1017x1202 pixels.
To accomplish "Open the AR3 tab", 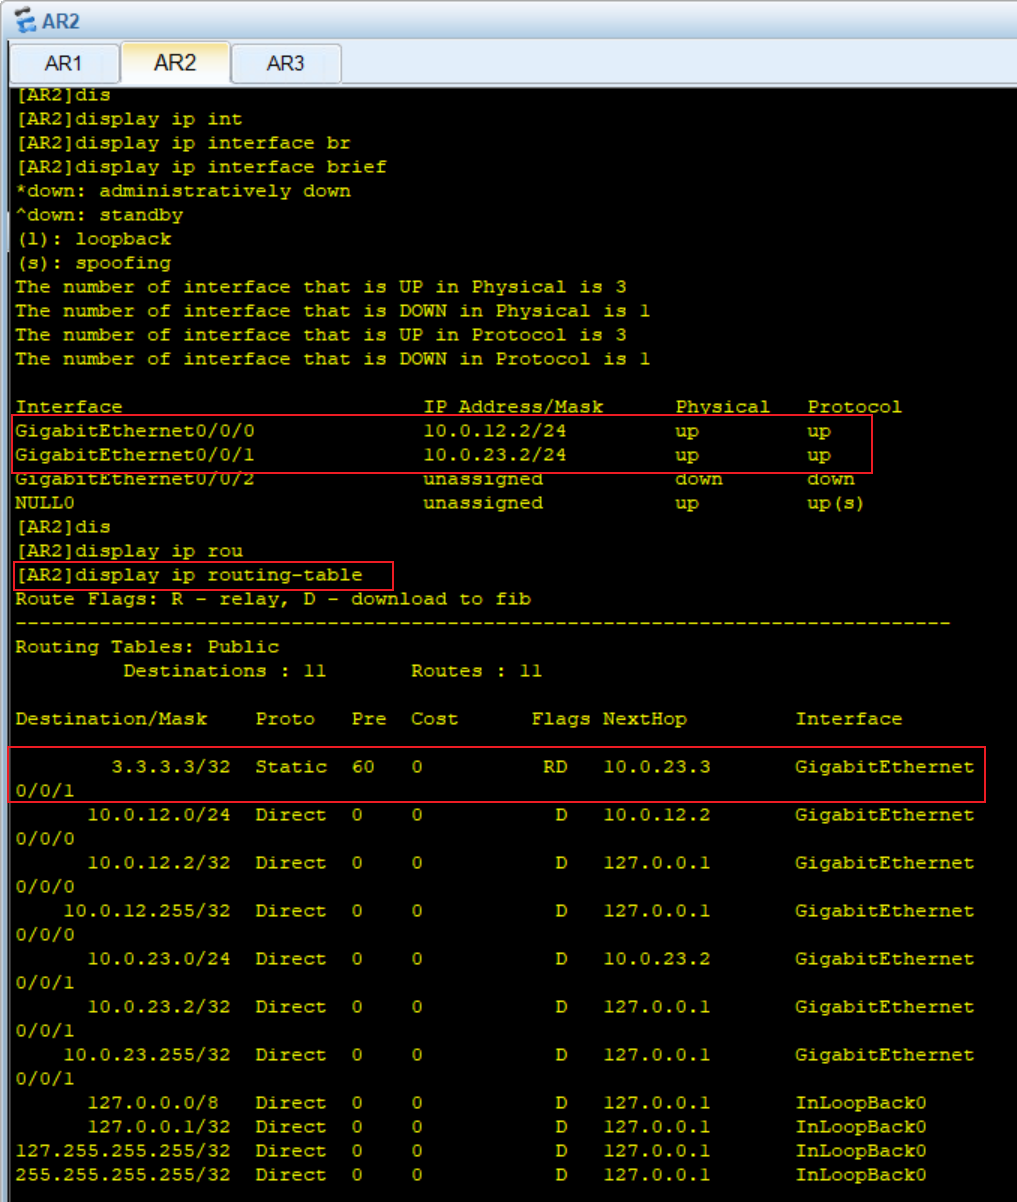I will click(286, 63).
